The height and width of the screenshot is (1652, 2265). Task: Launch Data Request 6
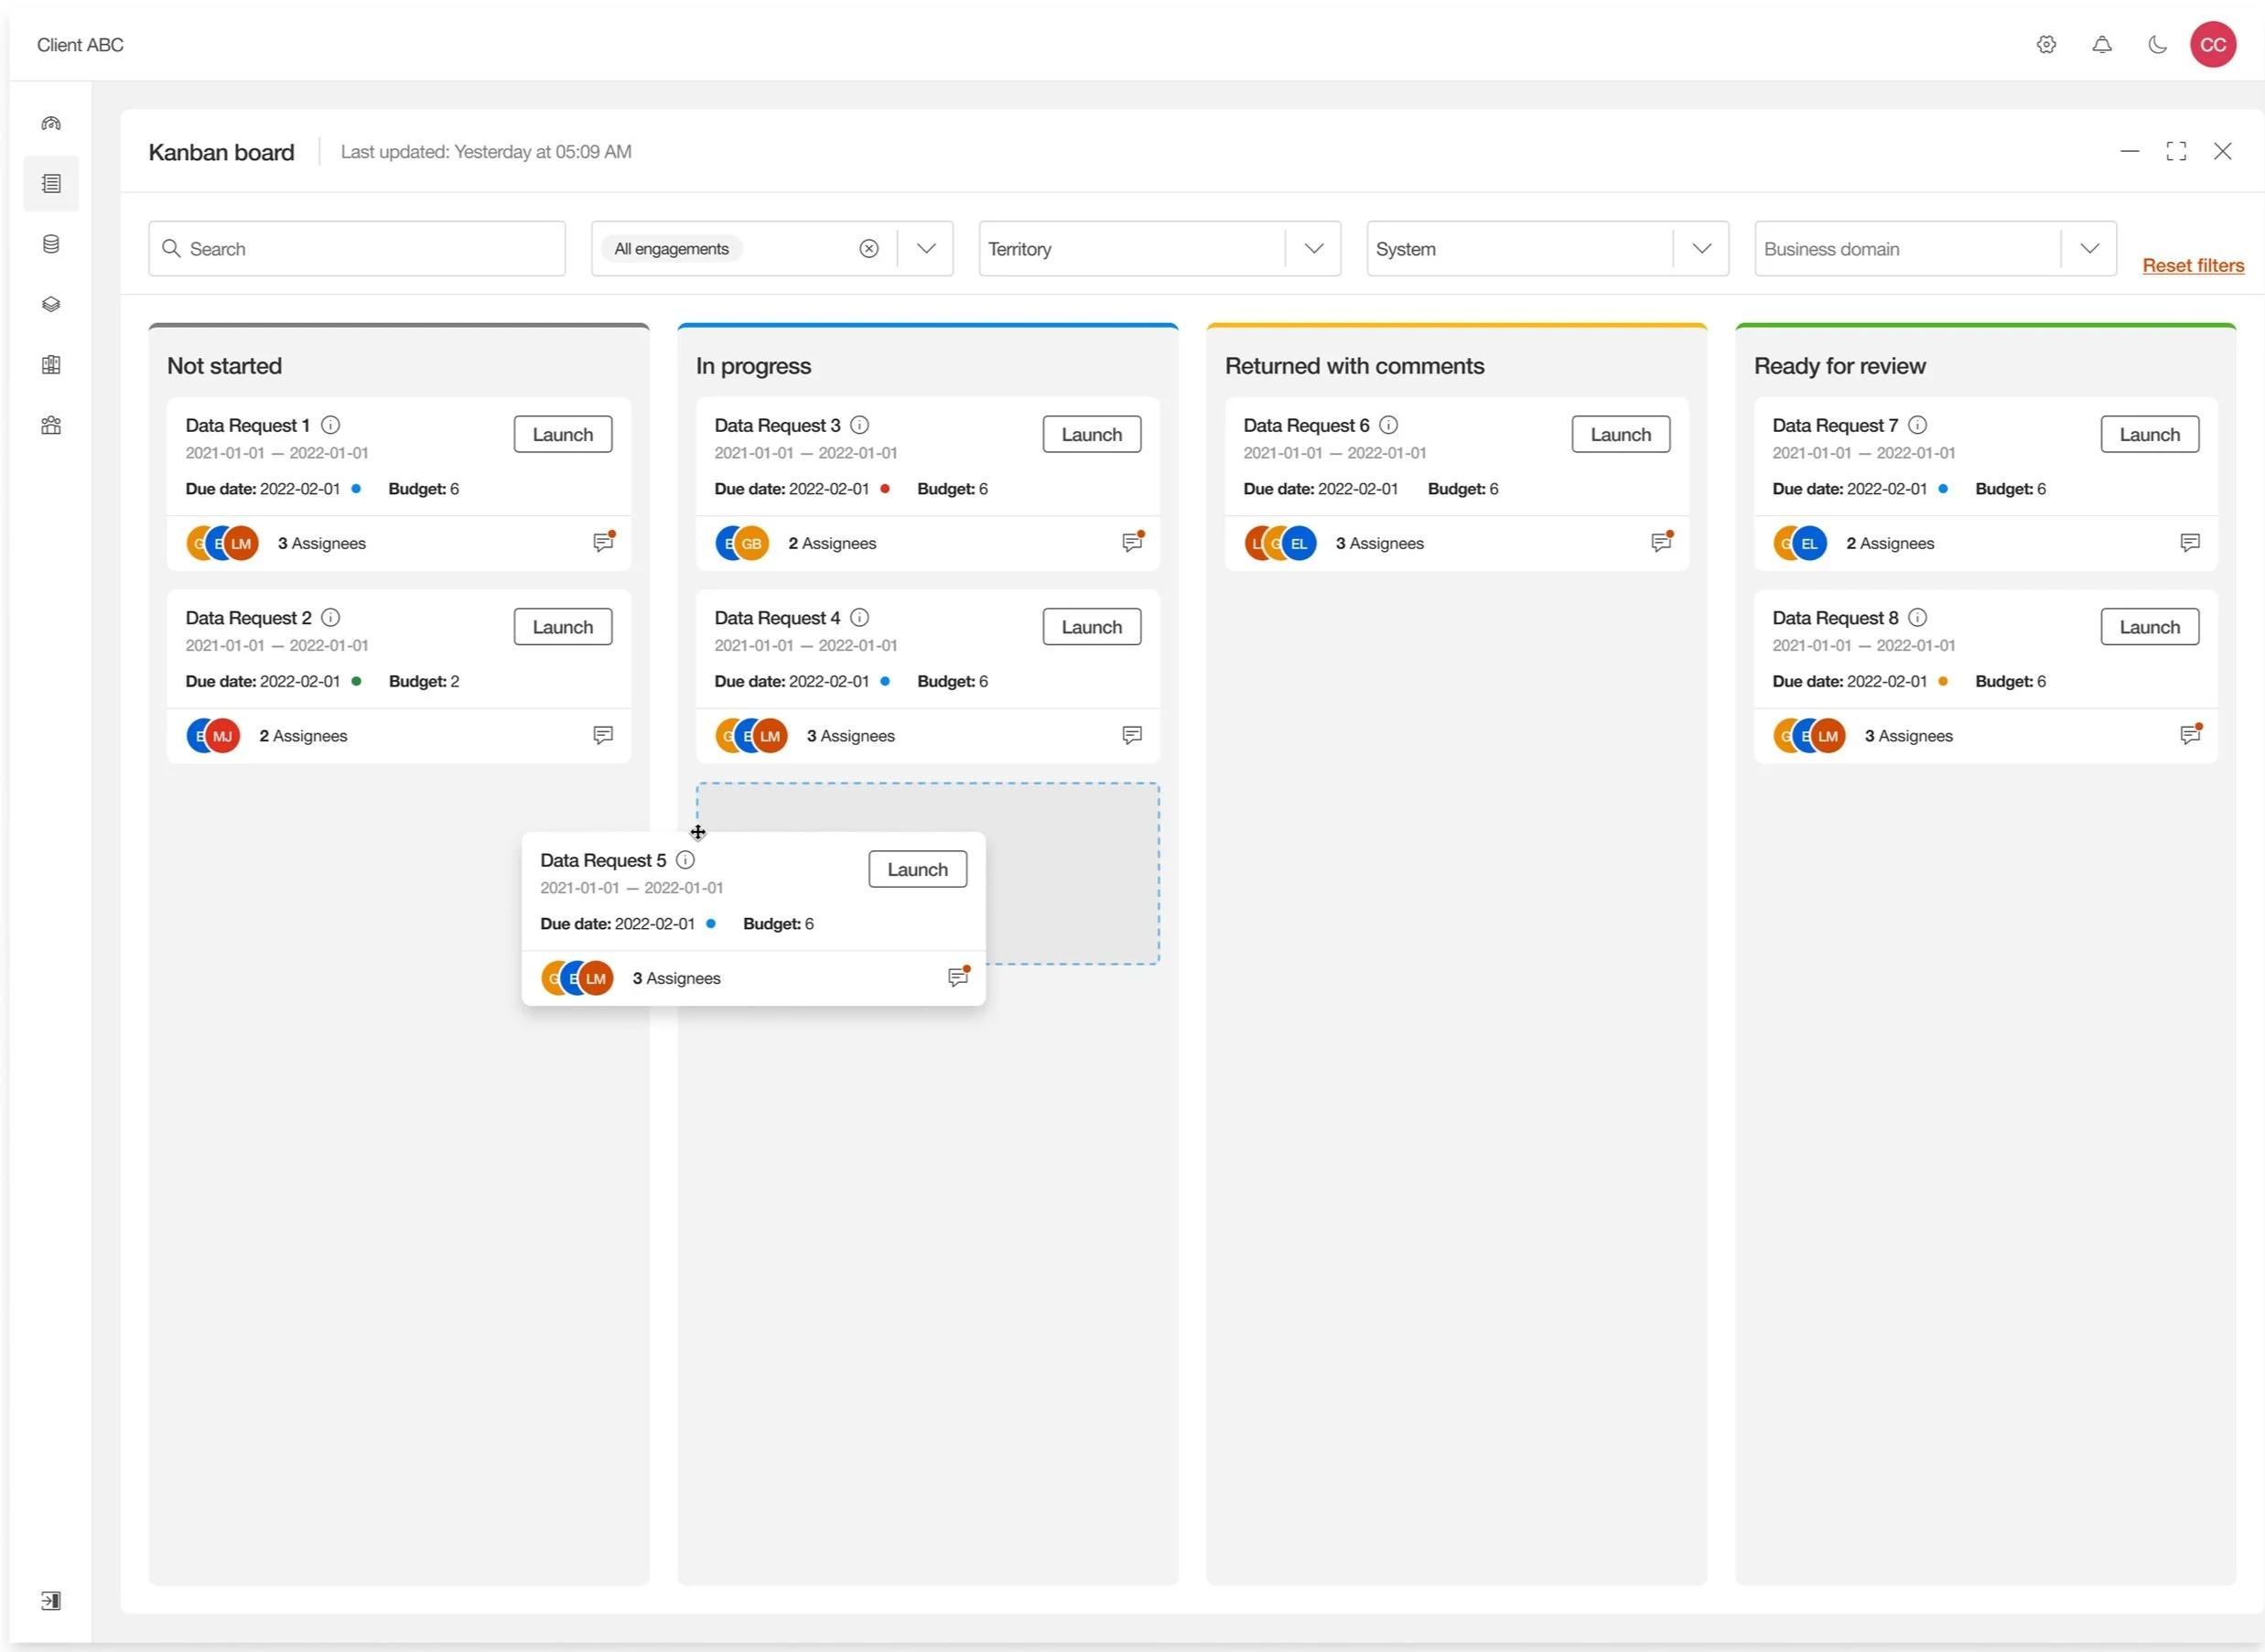click(x=1620, y=435)
